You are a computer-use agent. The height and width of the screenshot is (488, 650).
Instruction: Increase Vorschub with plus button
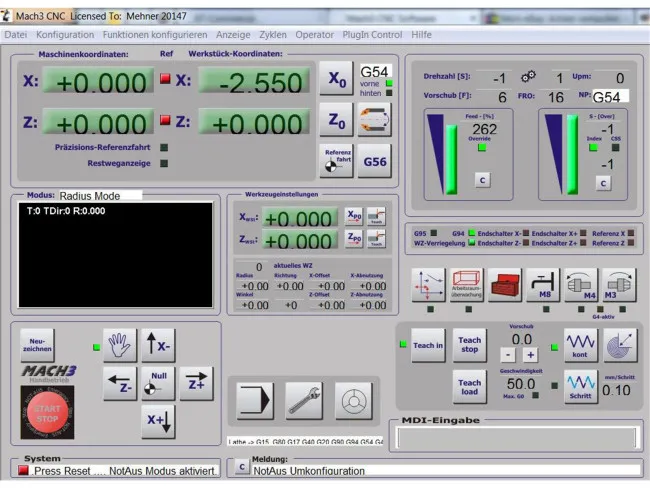pos(530,354)
